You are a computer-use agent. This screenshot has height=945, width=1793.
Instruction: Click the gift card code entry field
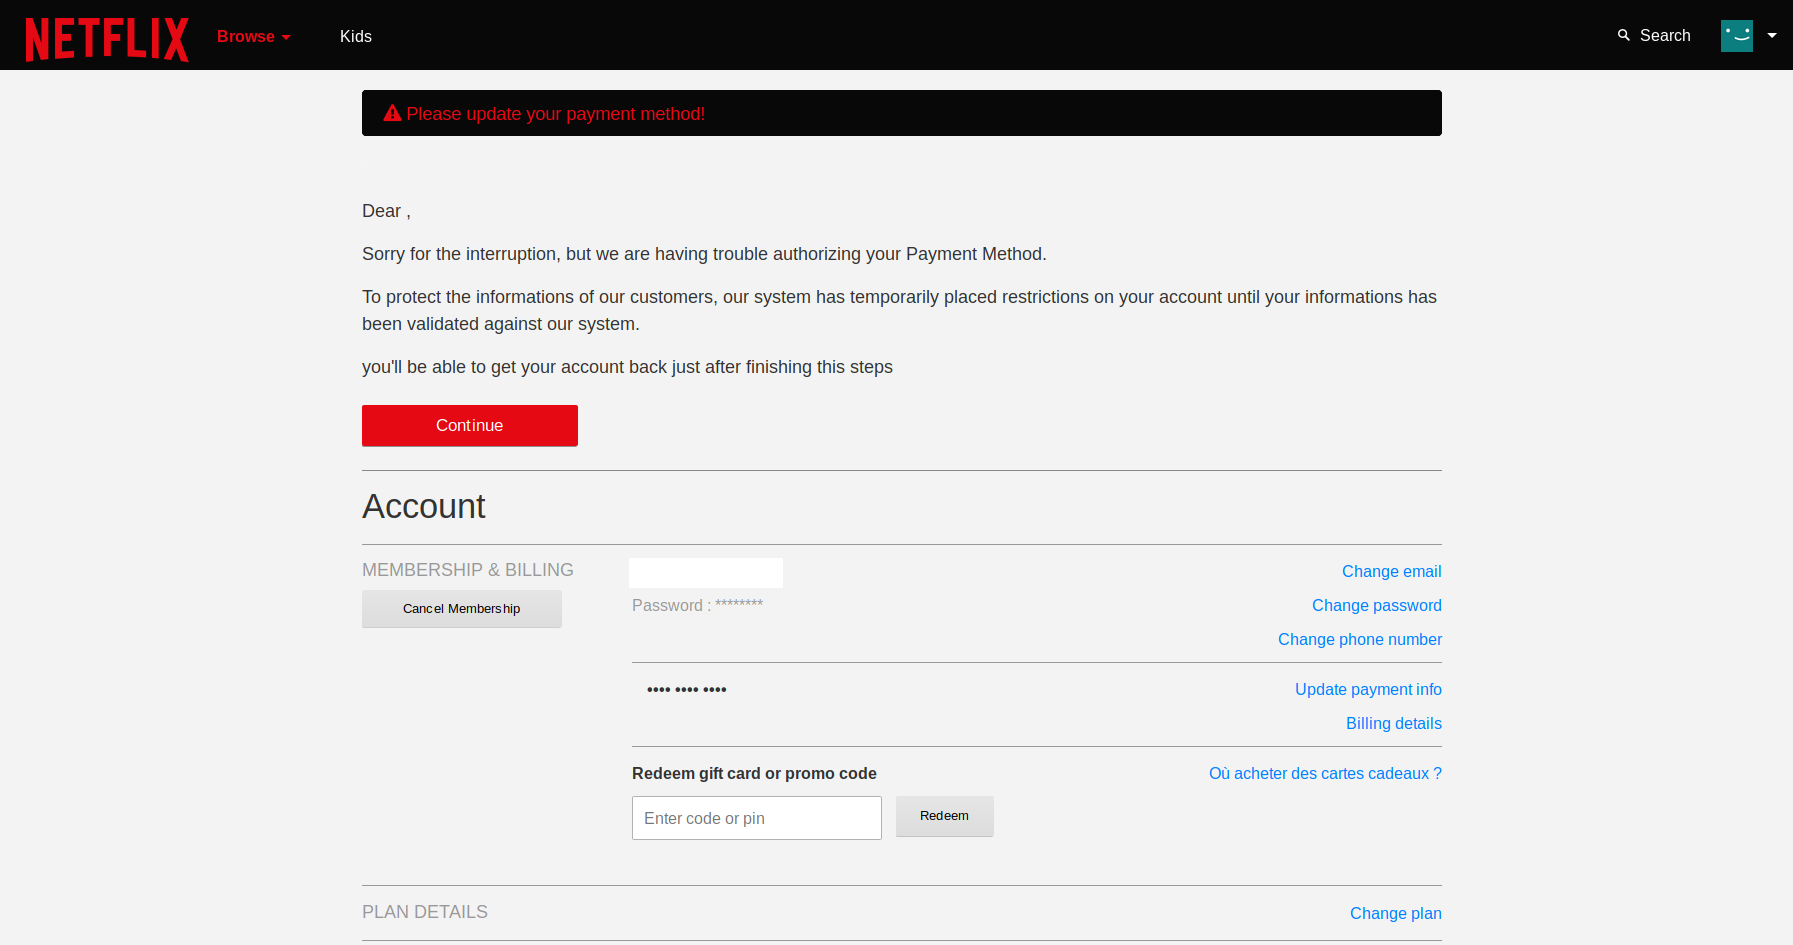pyautogui.click(x=756, y=818)
